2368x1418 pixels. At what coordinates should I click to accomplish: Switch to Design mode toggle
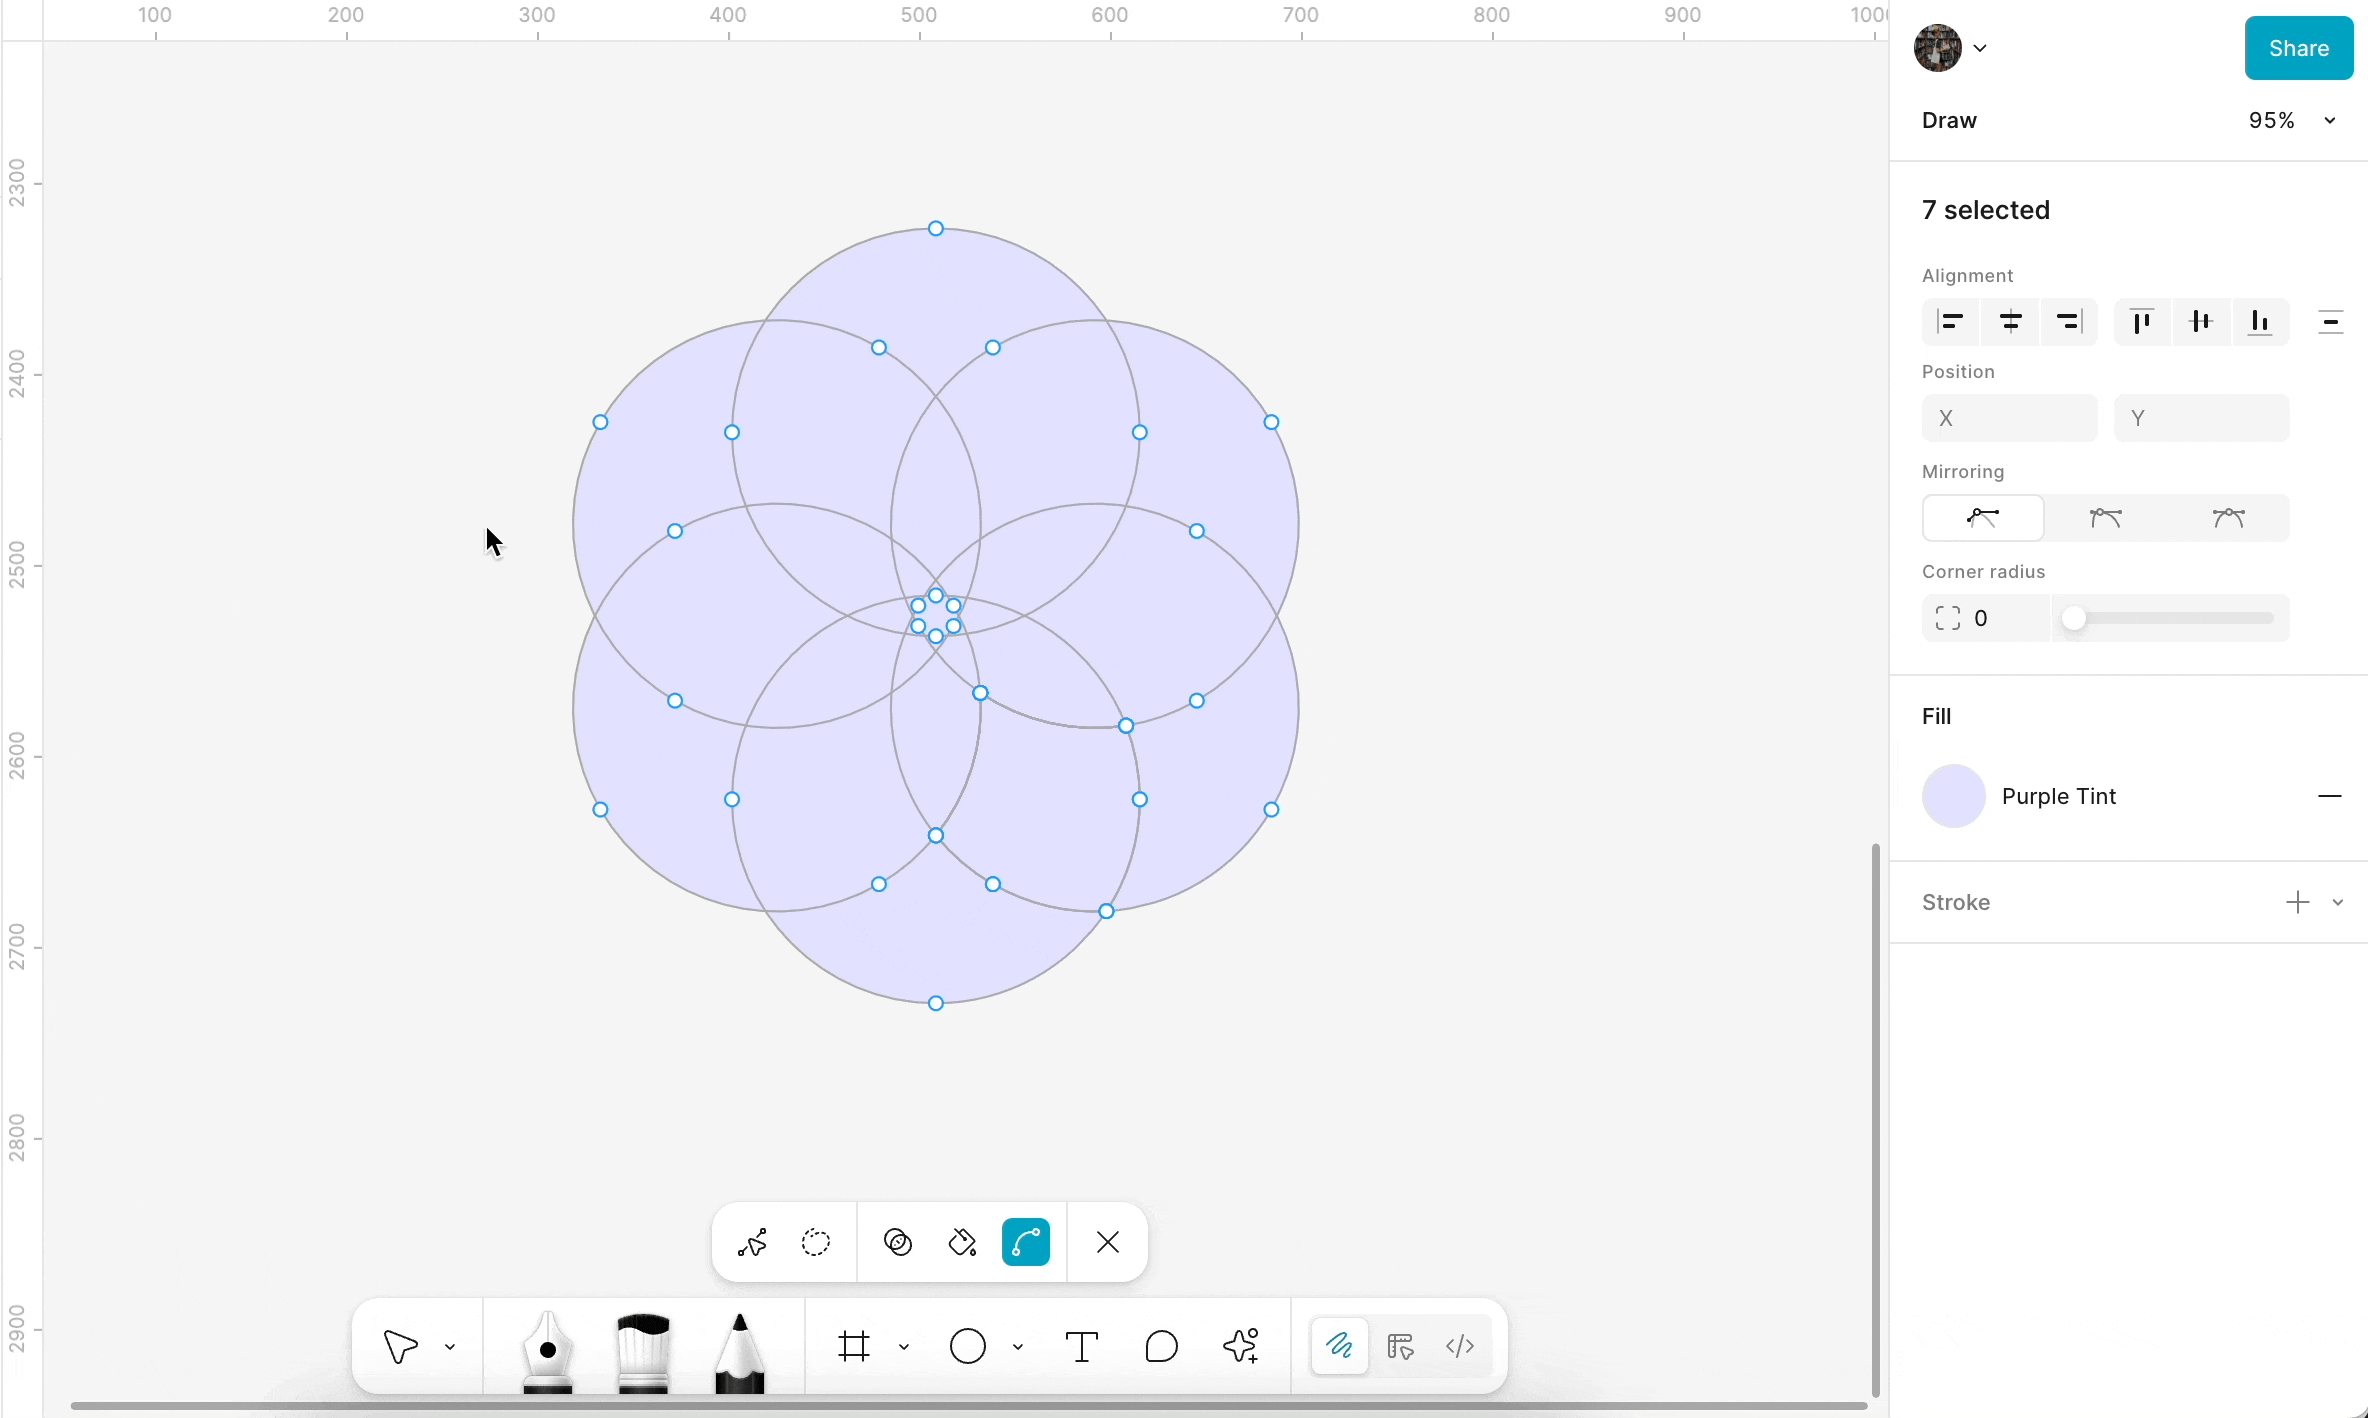[1400, 1346]
